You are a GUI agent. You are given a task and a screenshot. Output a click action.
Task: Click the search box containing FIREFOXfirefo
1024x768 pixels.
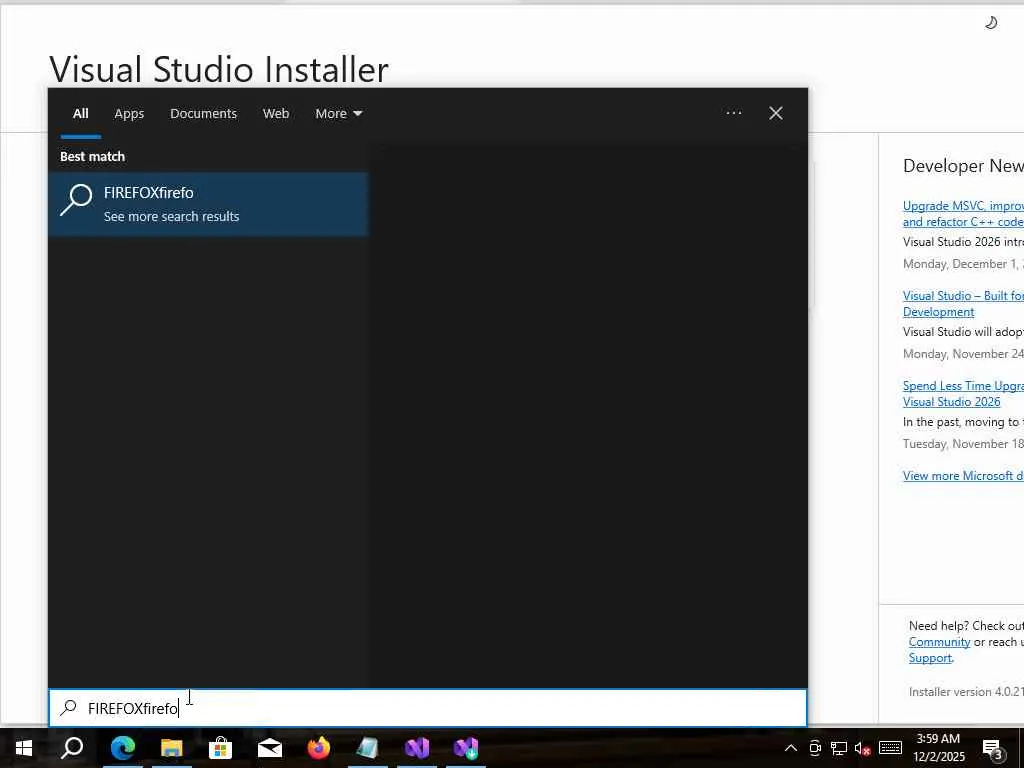coord(428,708)
